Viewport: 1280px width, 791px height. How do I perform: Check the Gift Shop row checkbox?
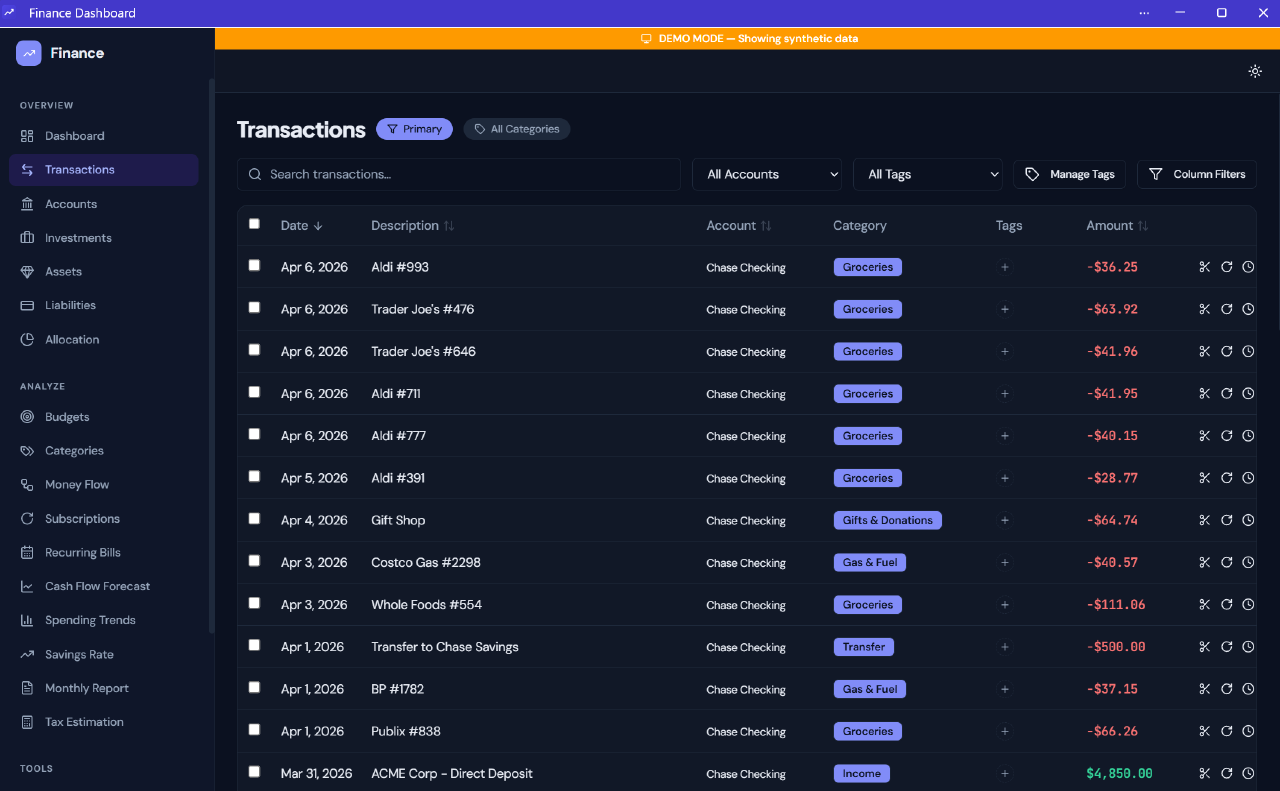[254, 518]
